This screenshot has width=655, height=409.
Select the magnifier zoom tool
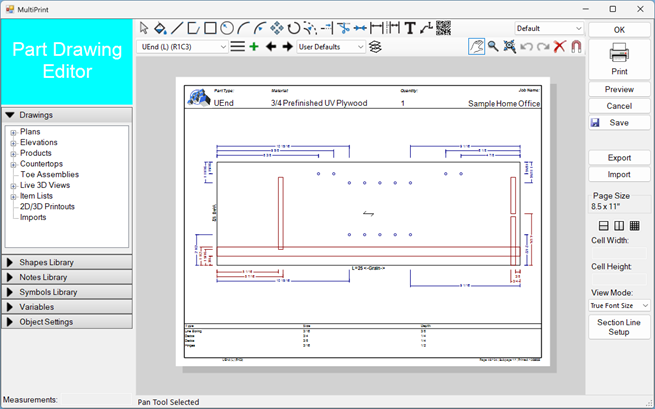tap(493, 46)
